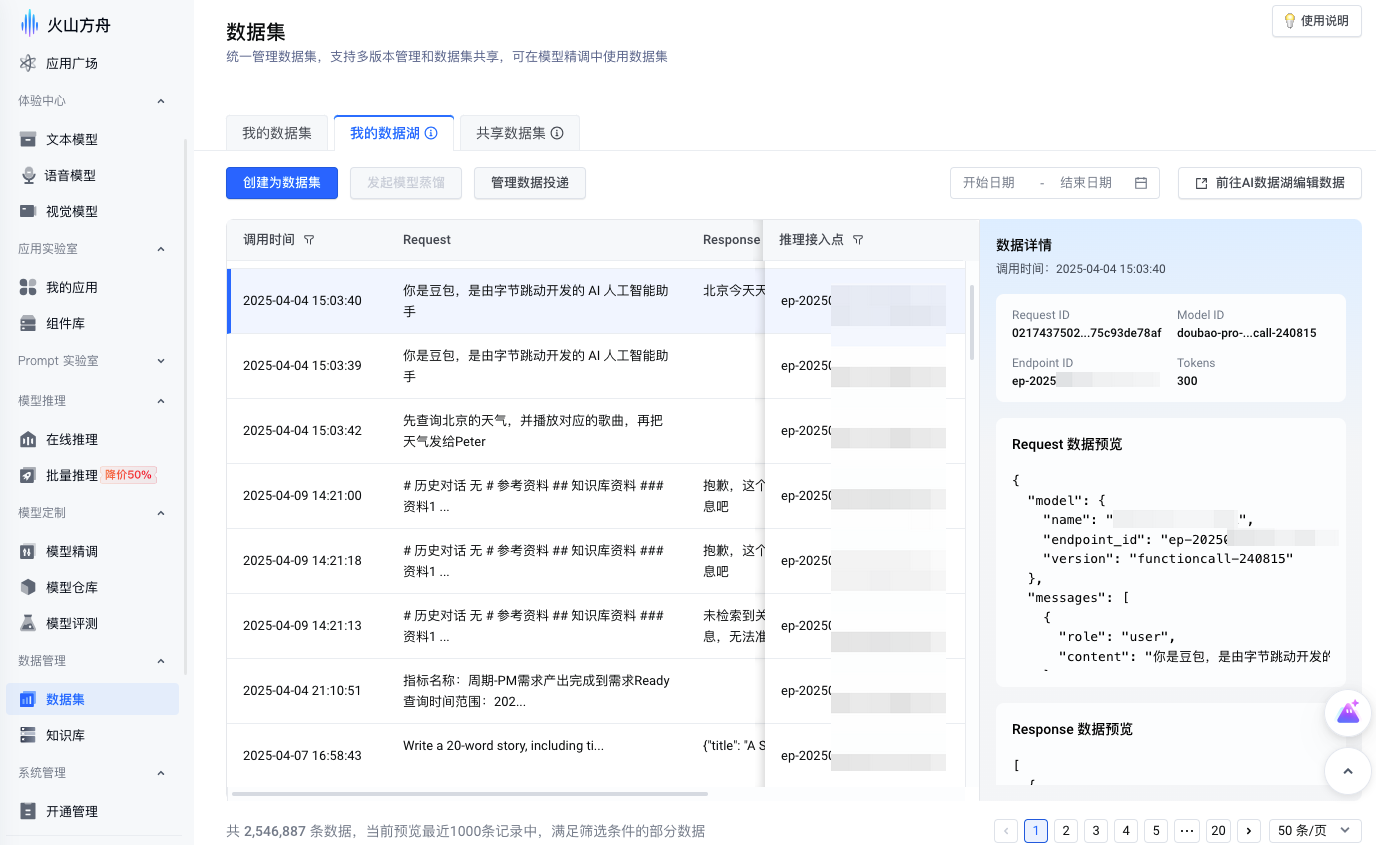Go to page 5
The width and height of the screenshot is (1376, 845).
click(1156, 831)
